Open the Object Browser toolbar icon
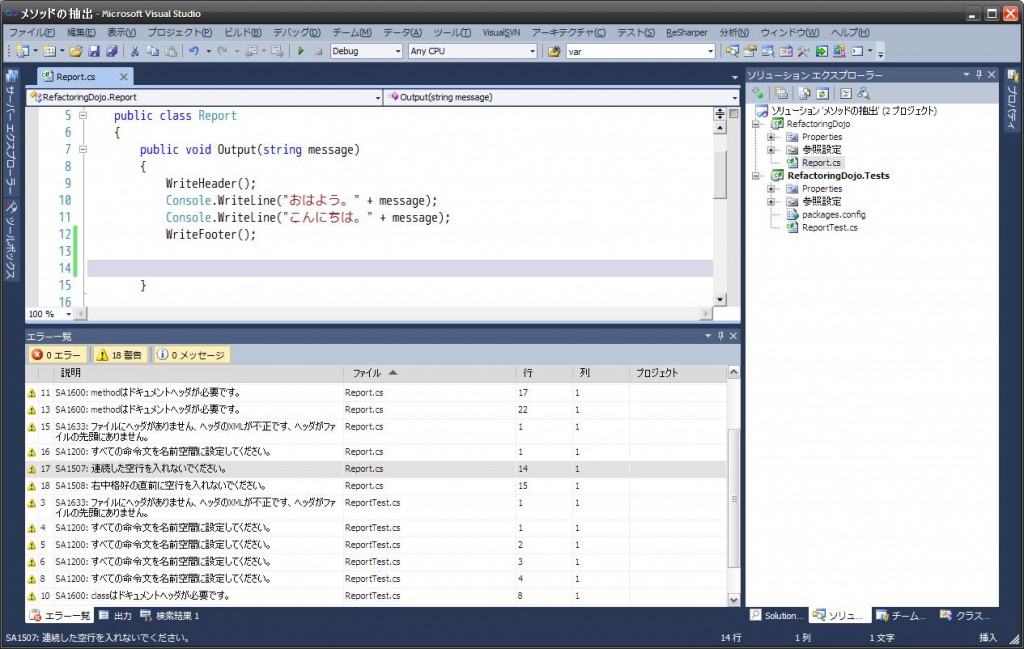 (768, 51)
